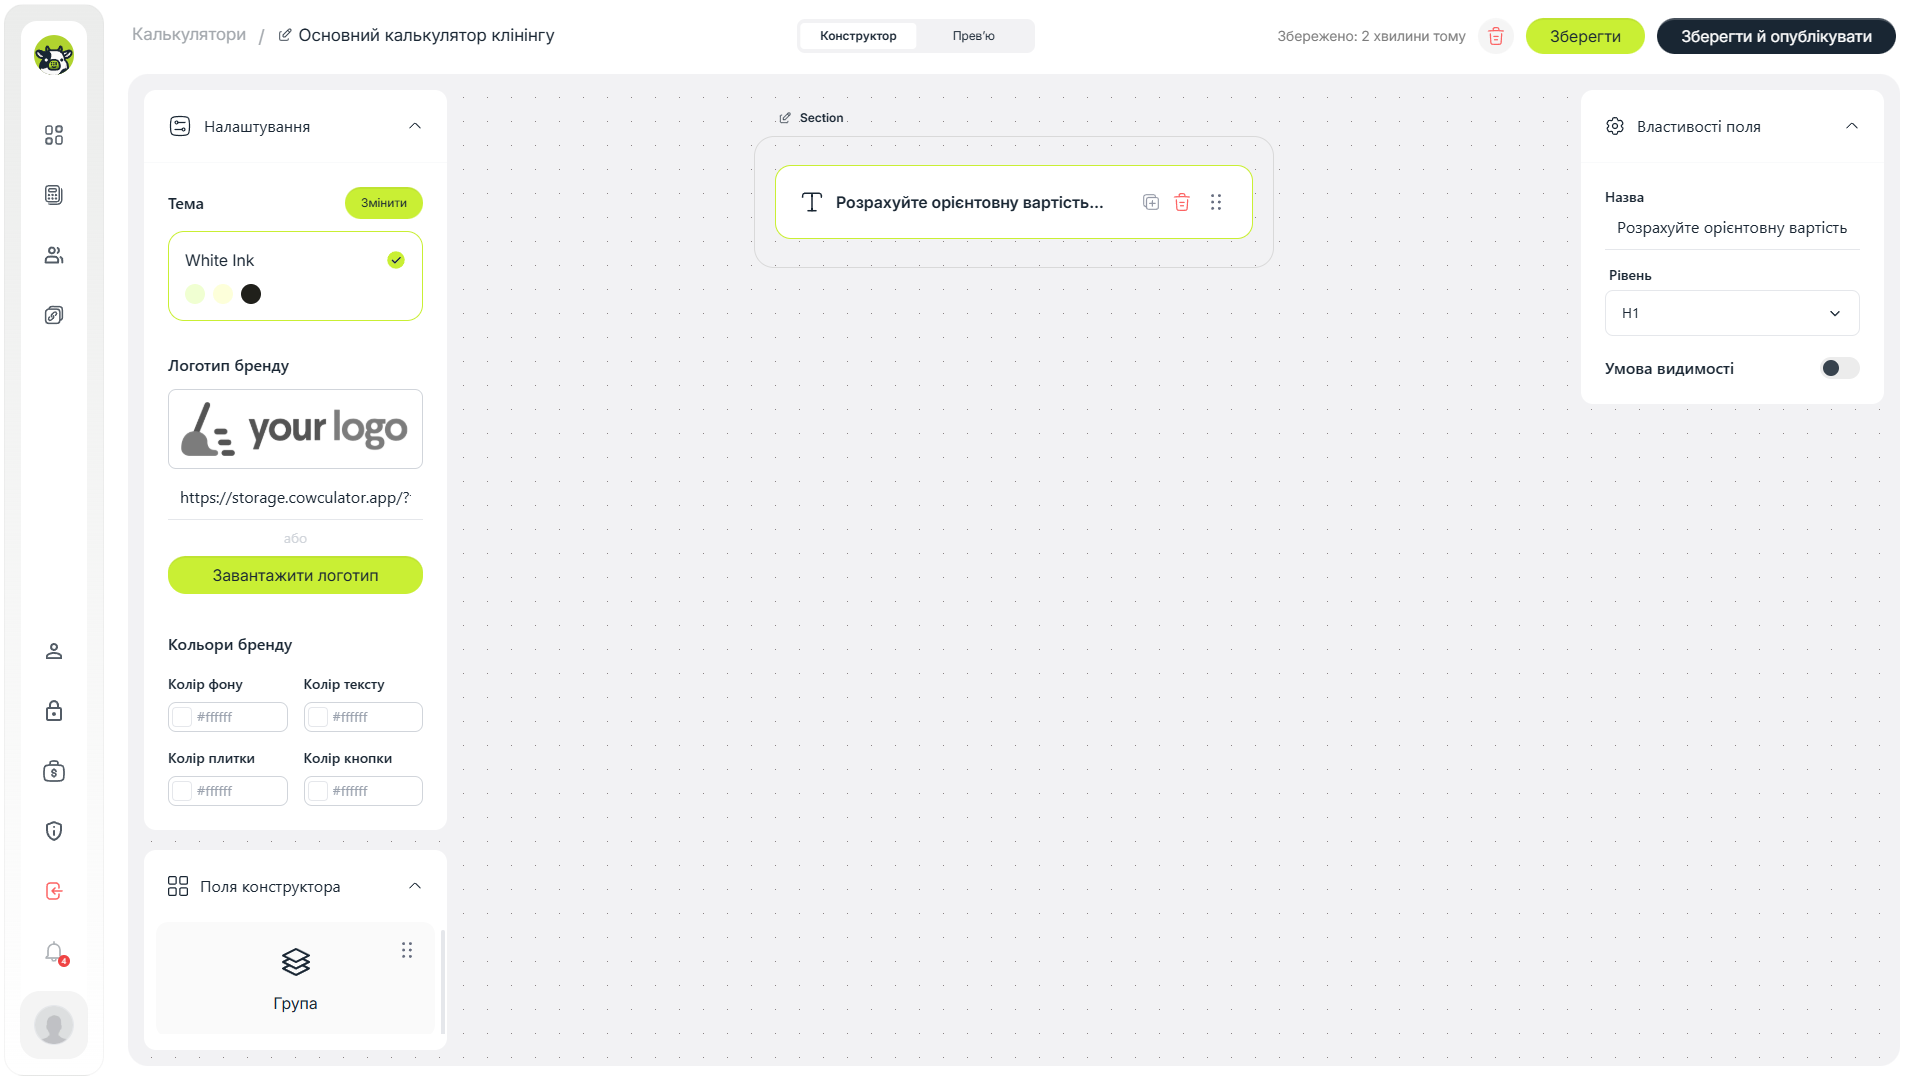Collapse the Поля конструктора panel chevron
This screenshot has width=1920, height=1080.
point(415,886)
